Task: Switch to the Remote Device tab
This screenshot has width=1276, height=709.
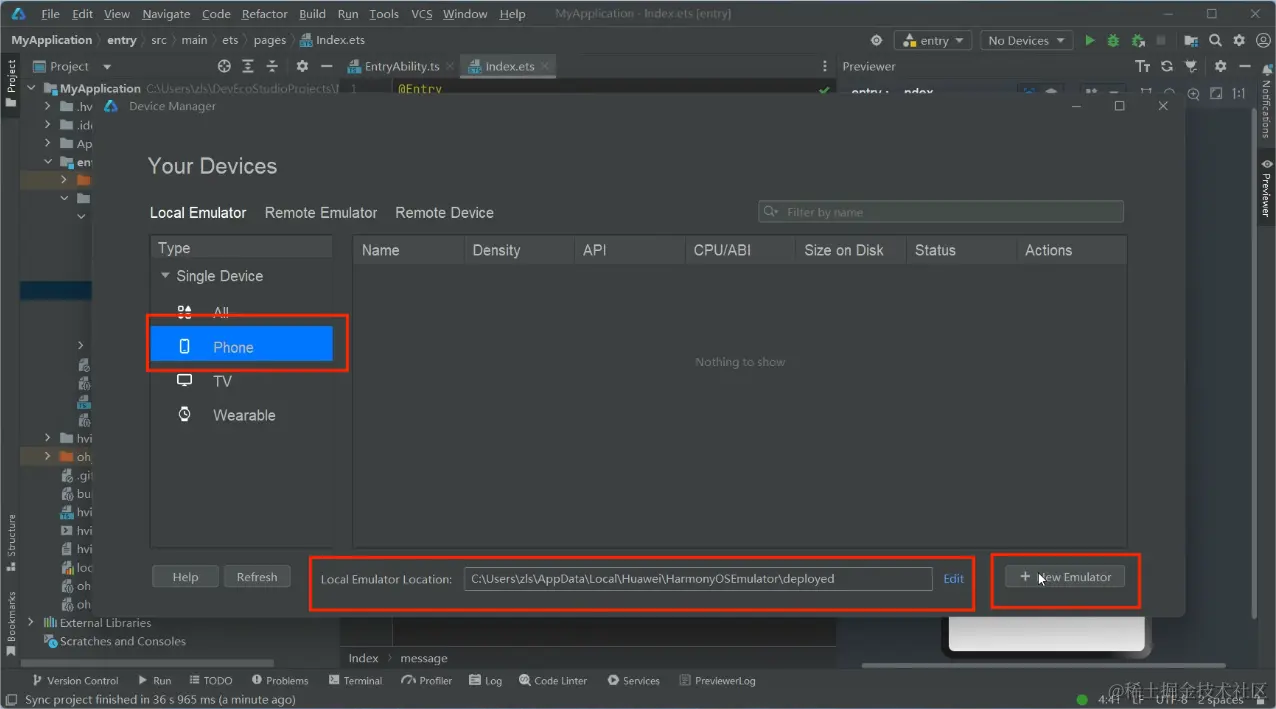Action: coord(444,213)
